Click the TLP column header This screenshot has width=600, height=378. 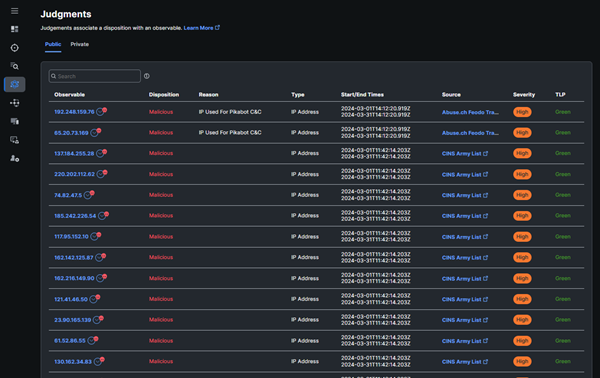(x=560, y=94)
